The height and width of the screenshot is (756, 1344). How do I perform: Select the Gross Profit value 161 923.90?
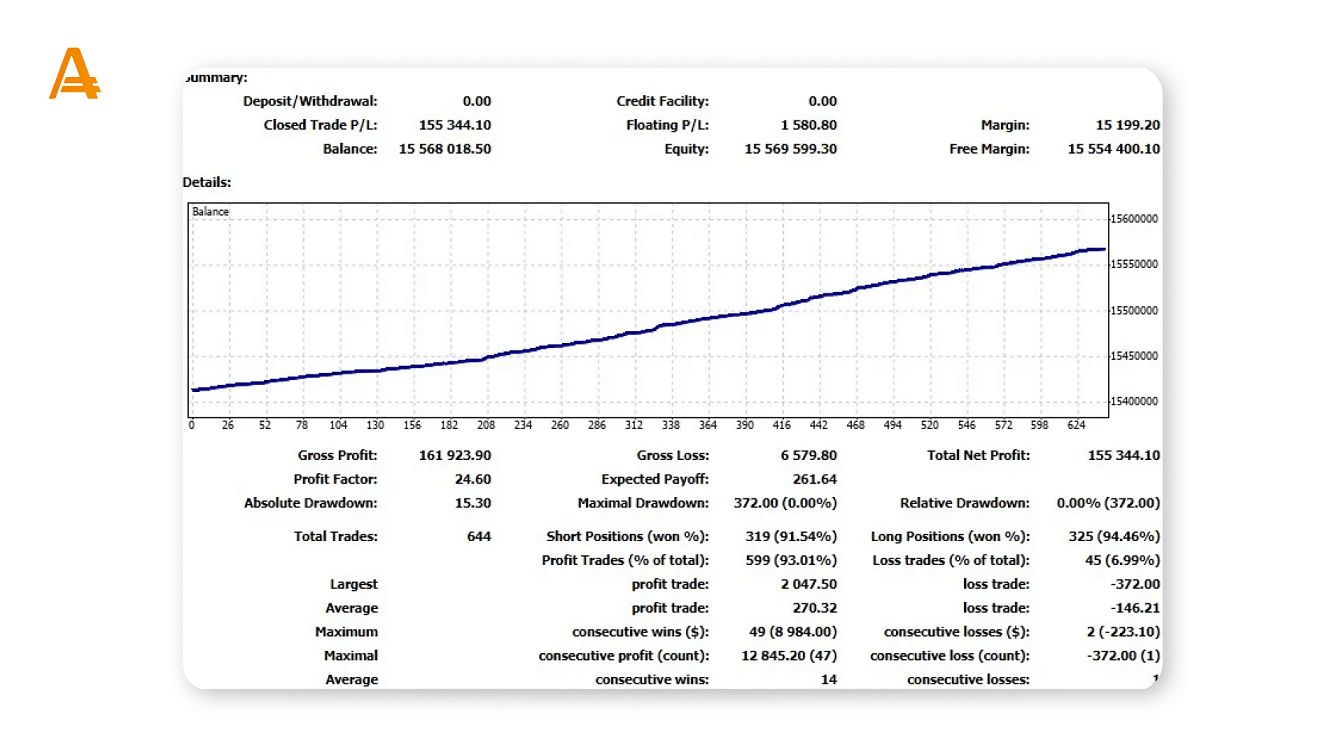tap(455, 455)
